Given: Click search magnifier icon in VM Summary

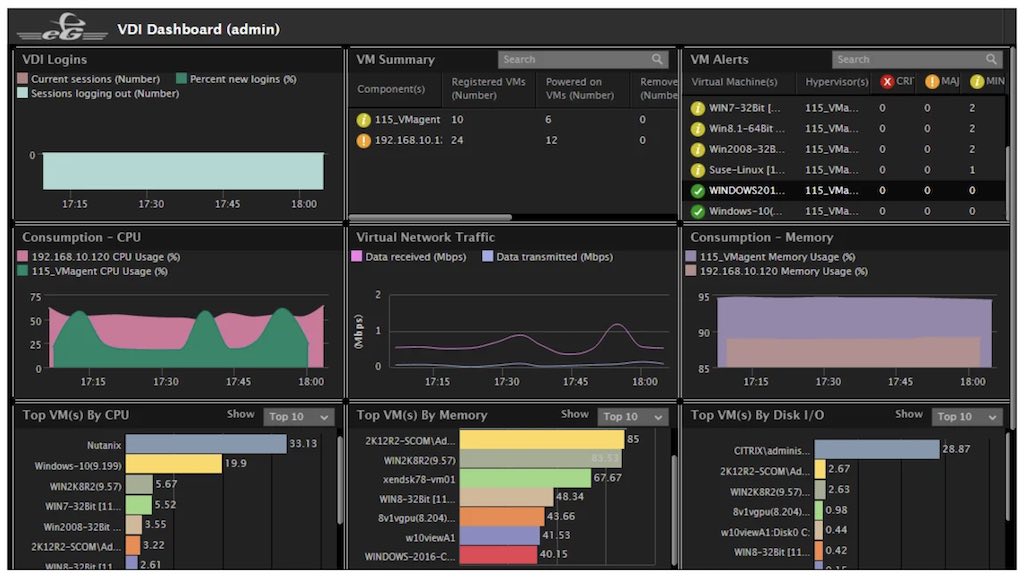Looking at the screenshot, I should point(657,60).
